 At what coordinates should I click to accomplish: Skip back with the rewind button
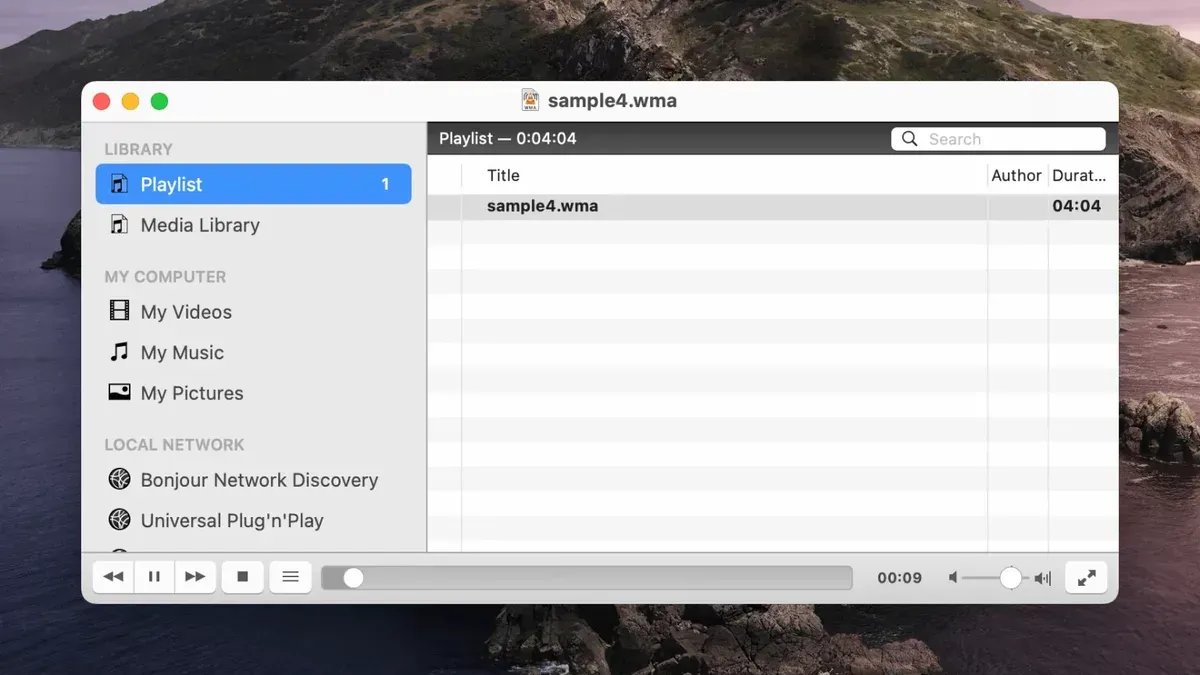pos(114,577)
